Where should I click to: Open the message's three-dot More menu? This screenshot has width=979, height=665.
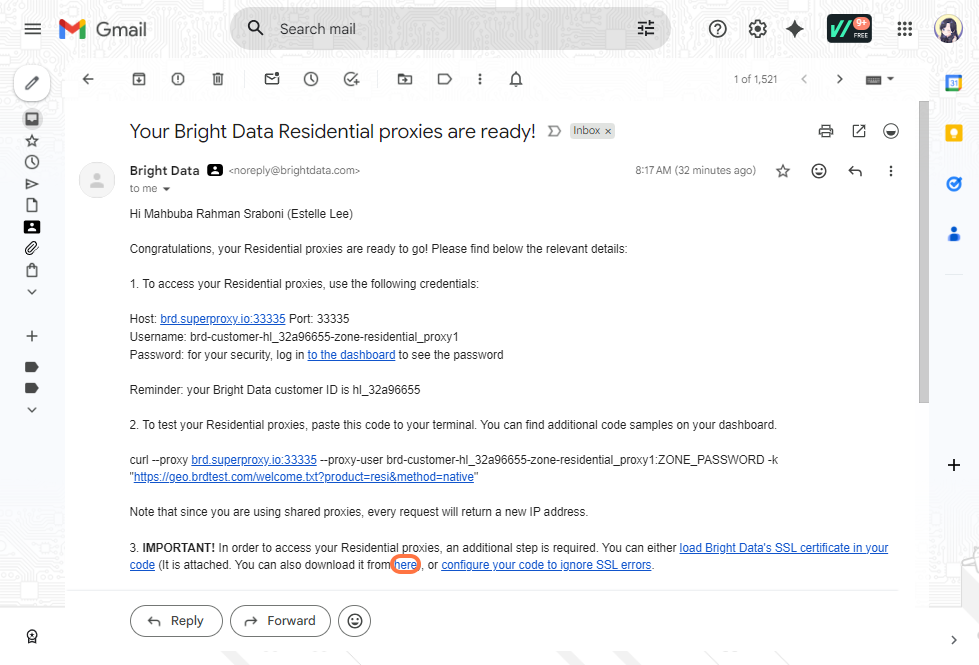(x=890, y=171)
